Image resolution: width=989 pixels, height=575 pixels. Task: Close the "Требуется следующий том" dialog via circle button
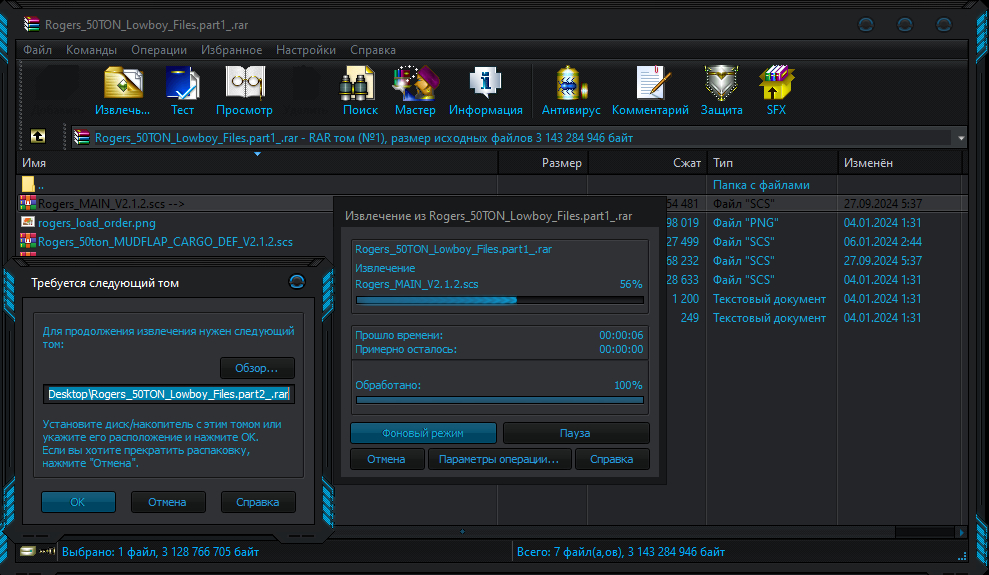[296, 282]
